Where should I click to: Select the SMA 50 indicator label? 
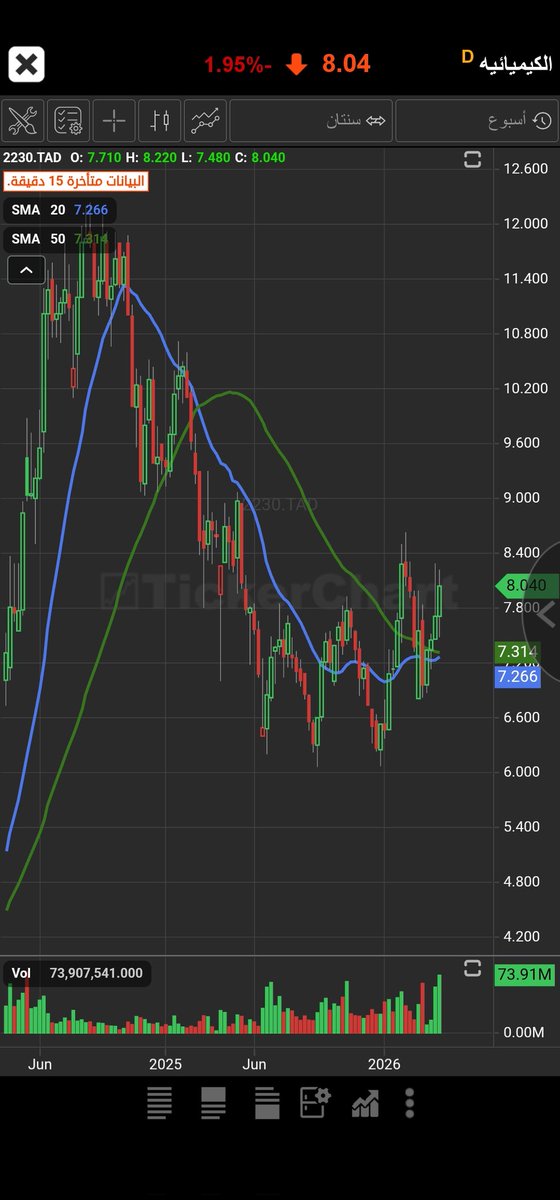tap(61, 239)
